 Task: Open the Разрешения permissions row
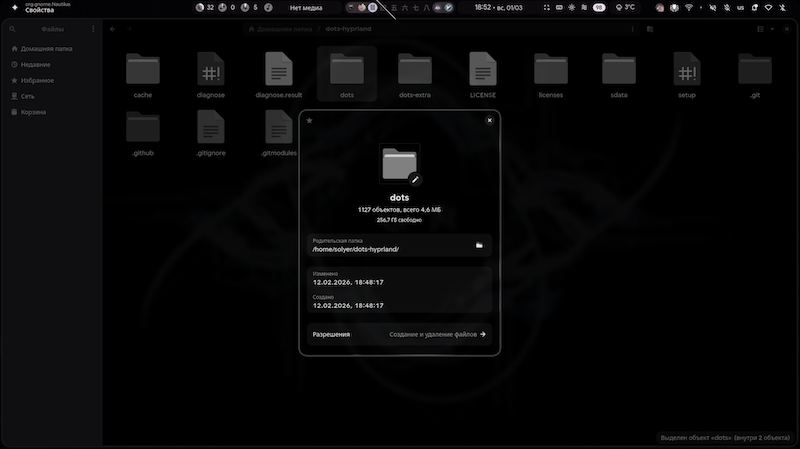[399, 334]
